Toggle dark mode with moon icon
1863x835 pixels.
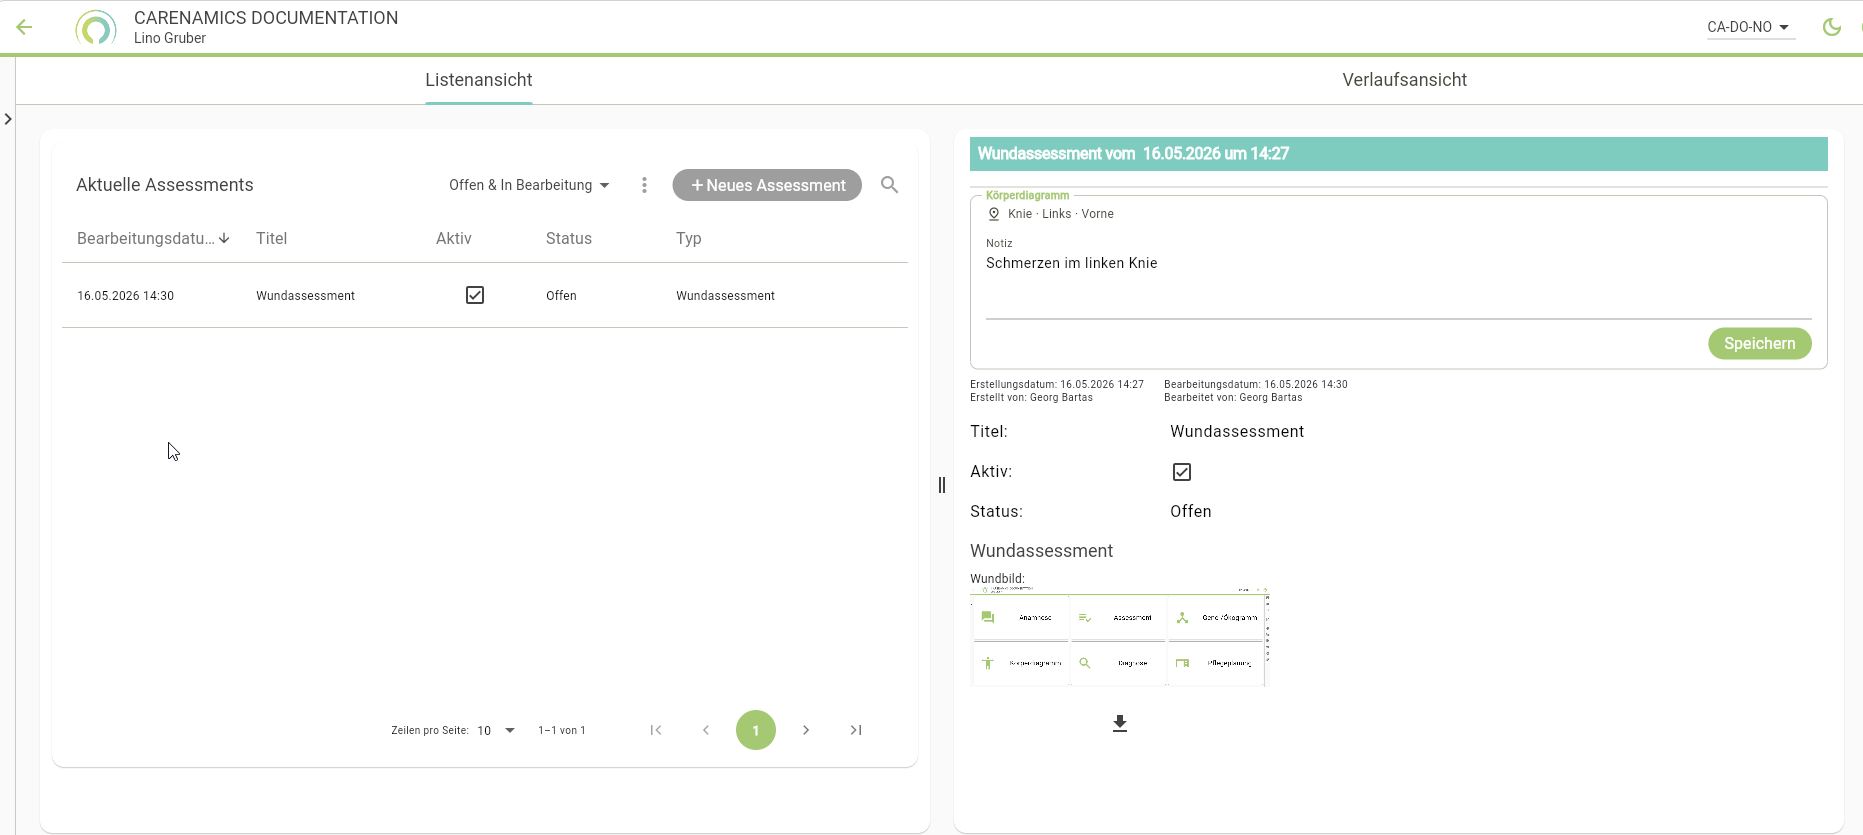pos(1832,27)
